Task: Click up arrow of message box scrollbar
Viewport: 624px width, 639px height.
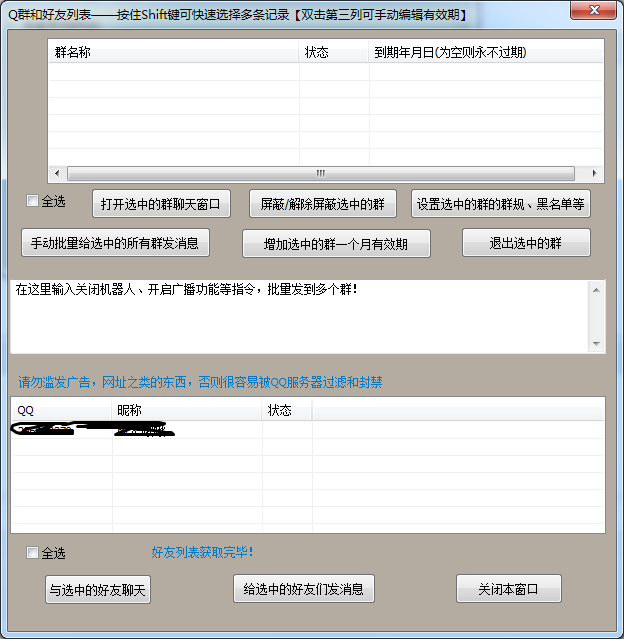Action: click(596, 290)
